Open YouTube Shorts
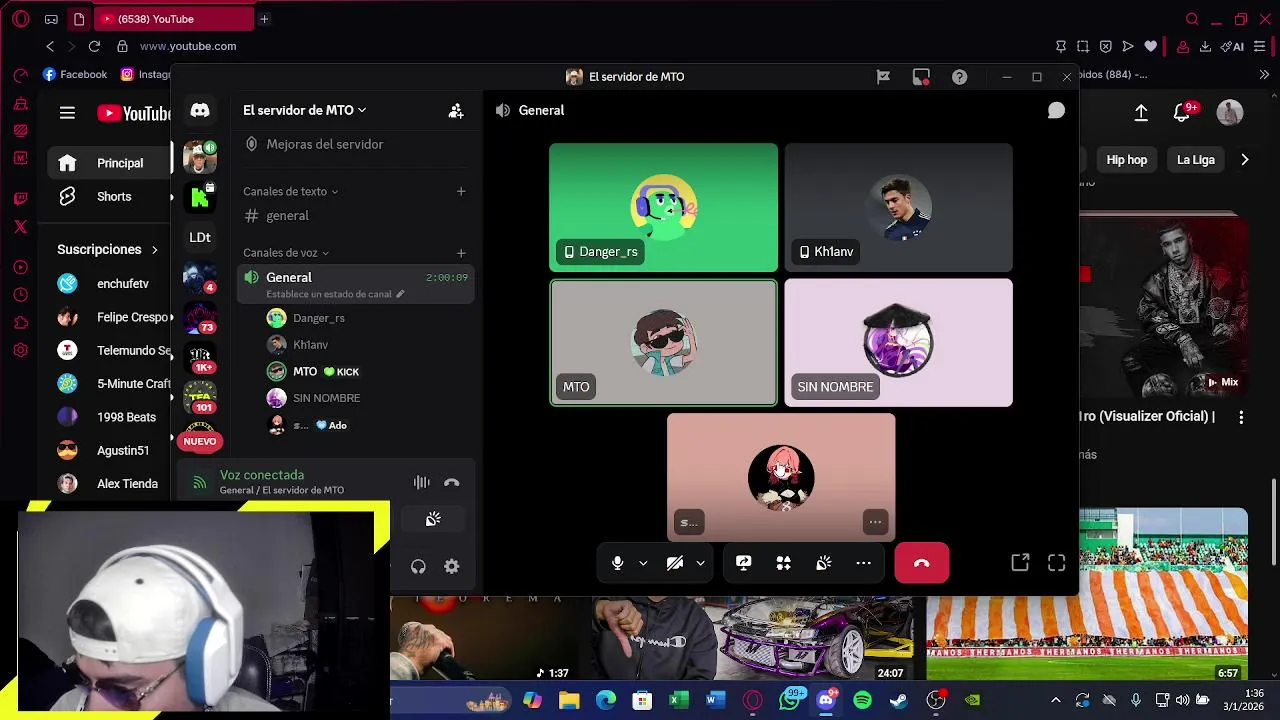The image size is (1280, 720). pos(108,197)
